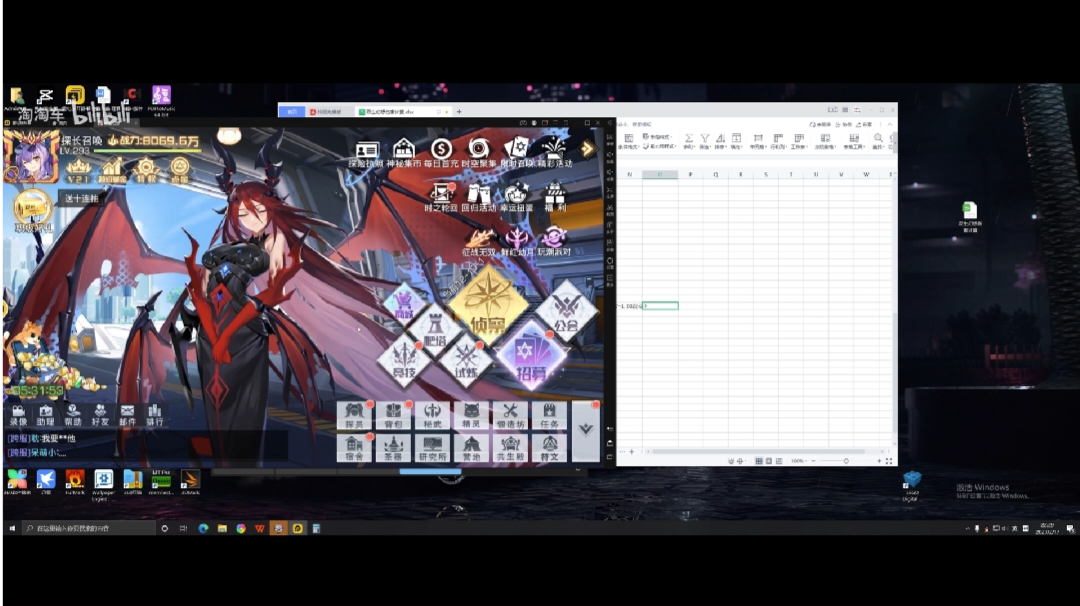
Task: Select the gold 侦察 compass tile
Action: pos(487,304)
